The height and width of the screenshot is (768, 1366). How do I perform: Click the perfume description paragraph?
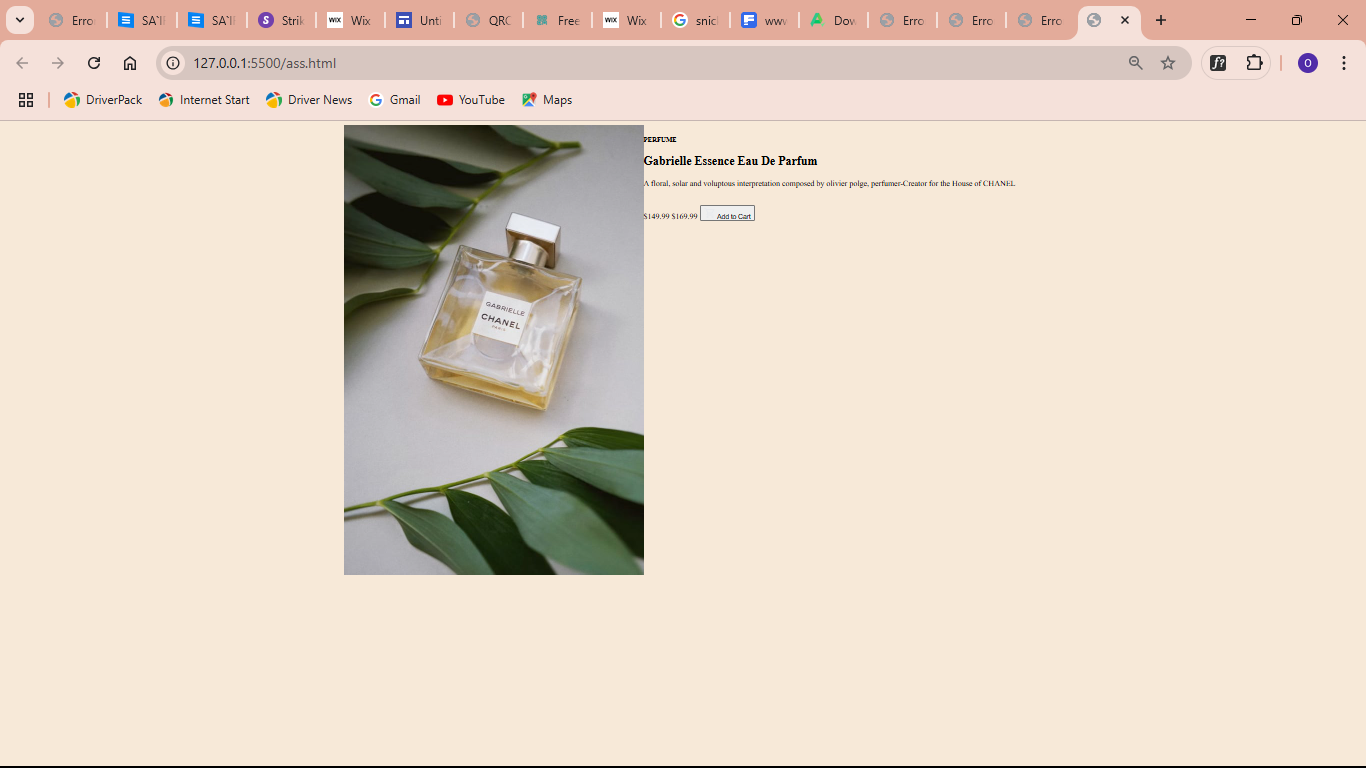click(829, 184)
